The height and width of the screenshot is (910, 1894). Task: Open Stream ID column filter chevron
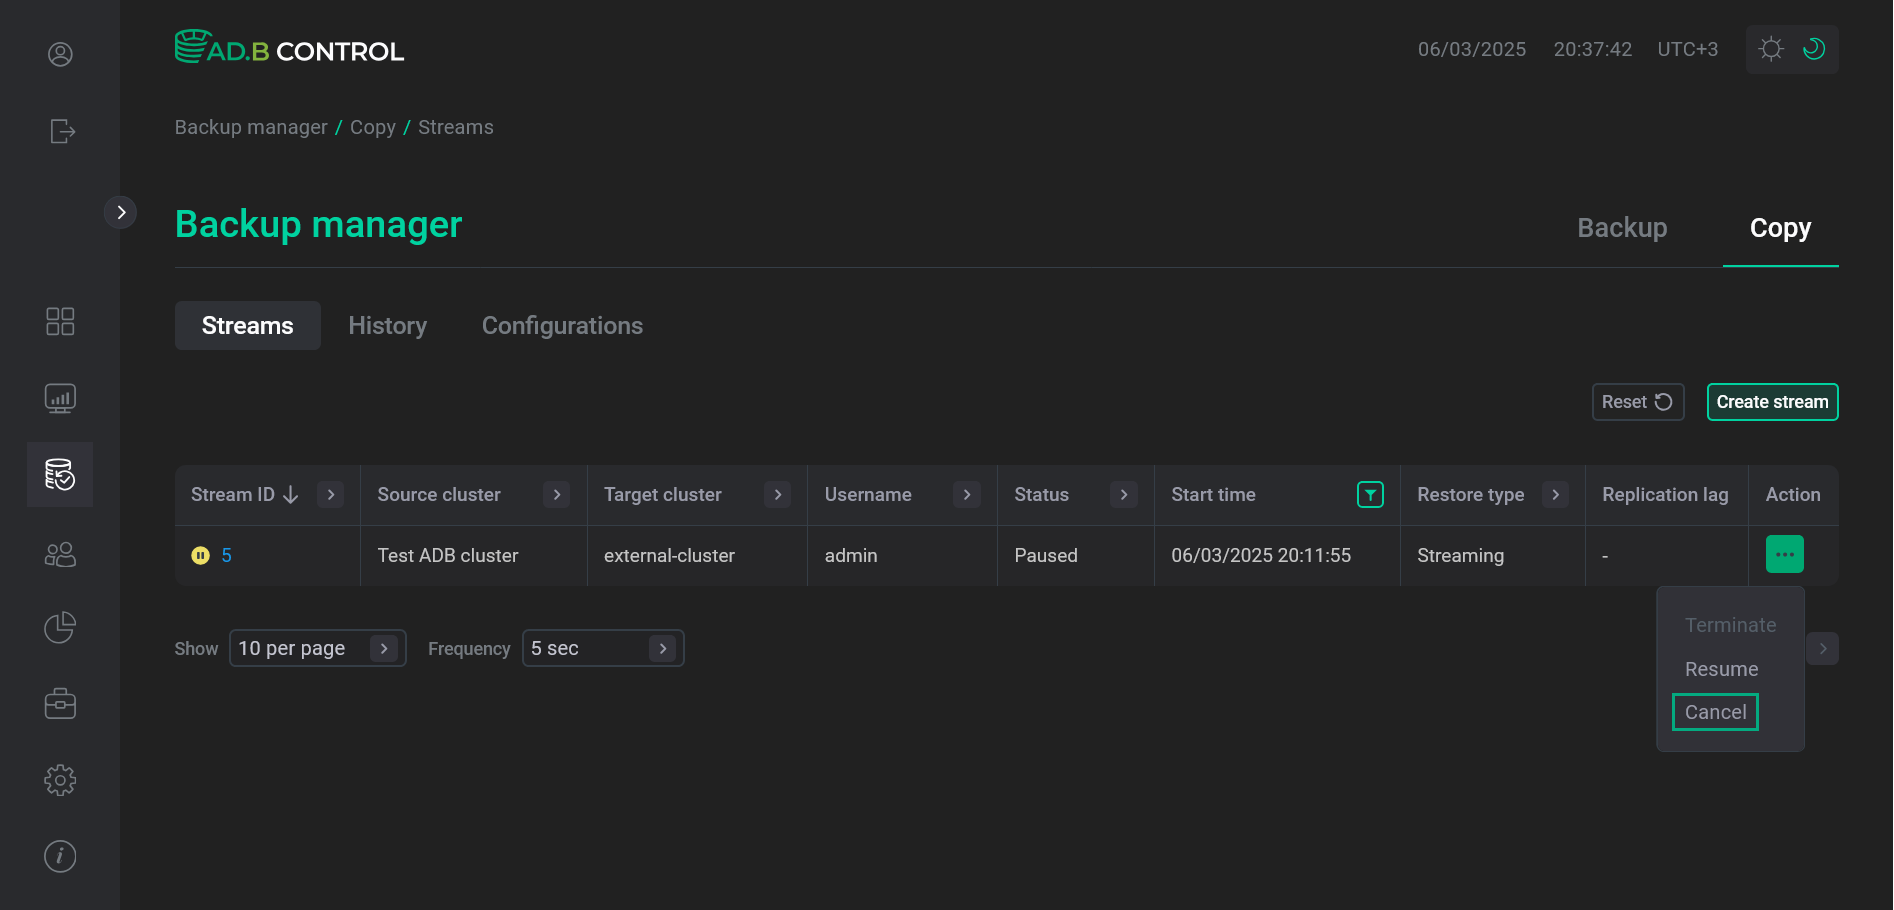[x=331, y=495]
